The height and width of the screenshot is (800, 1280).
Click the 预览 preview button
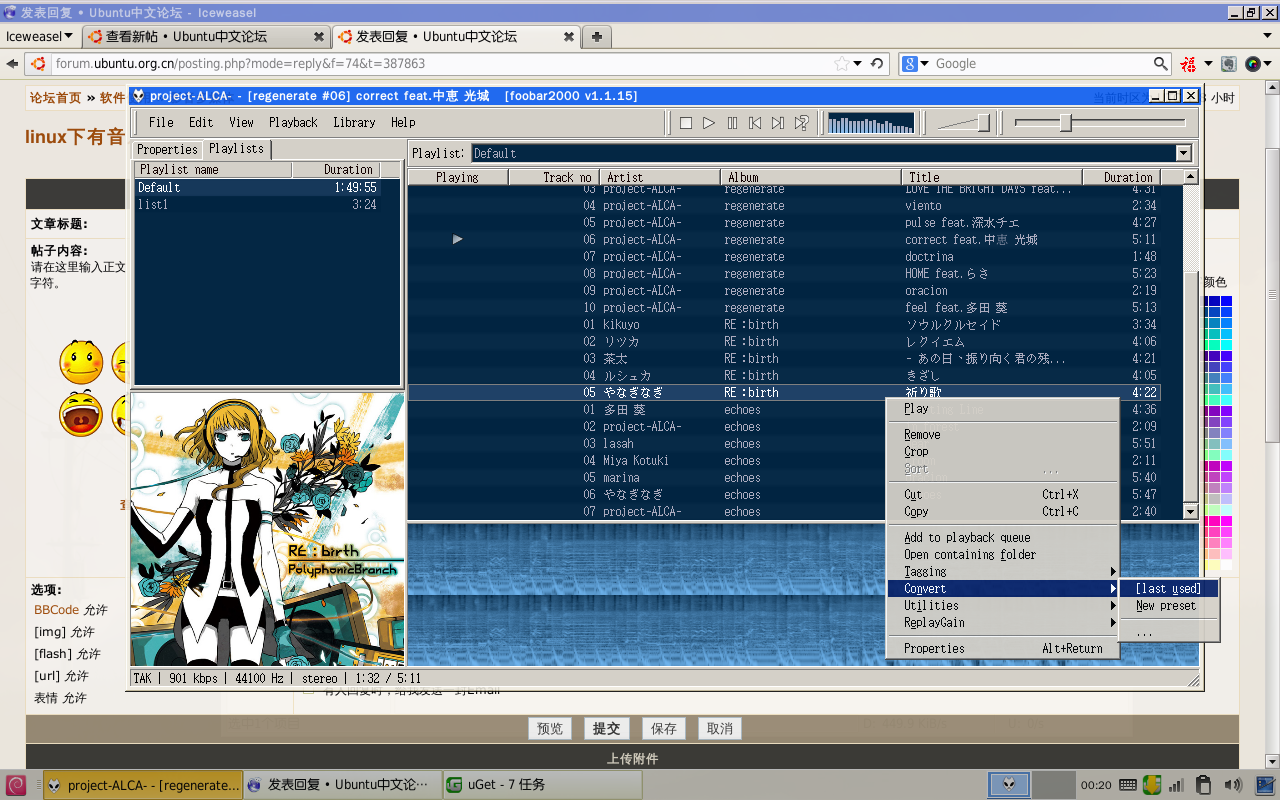[550, 729]
